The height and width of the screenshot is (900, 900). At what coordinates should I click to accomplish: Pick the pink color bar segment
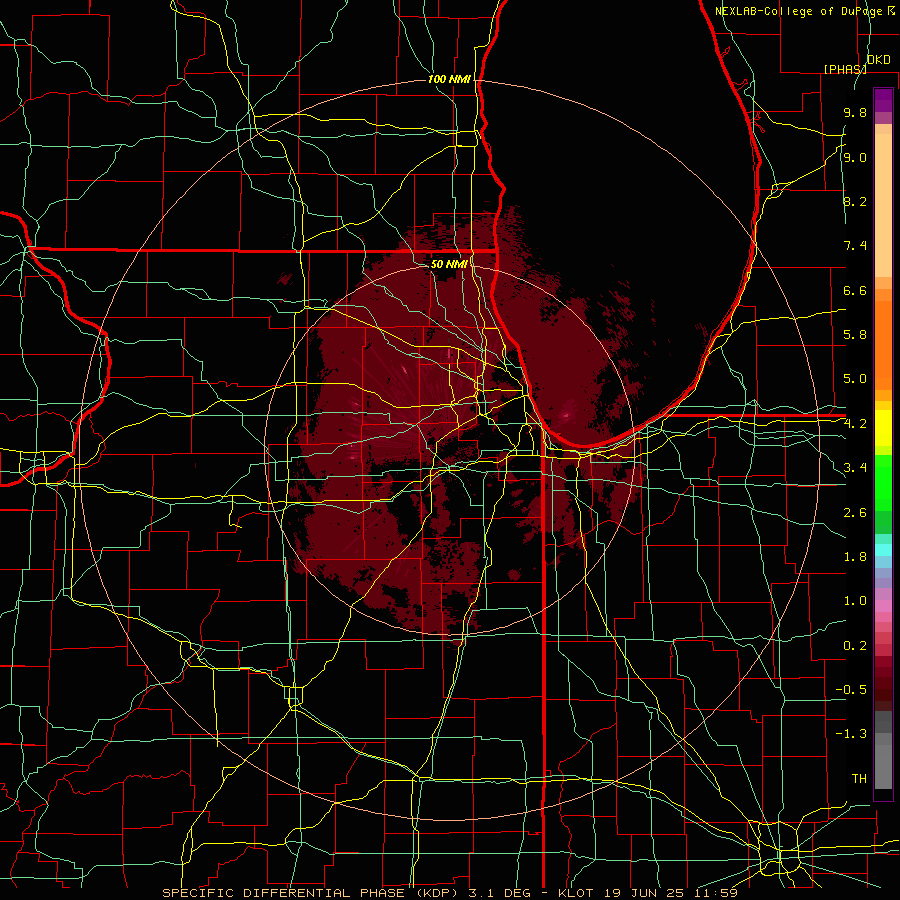[883, 606]
